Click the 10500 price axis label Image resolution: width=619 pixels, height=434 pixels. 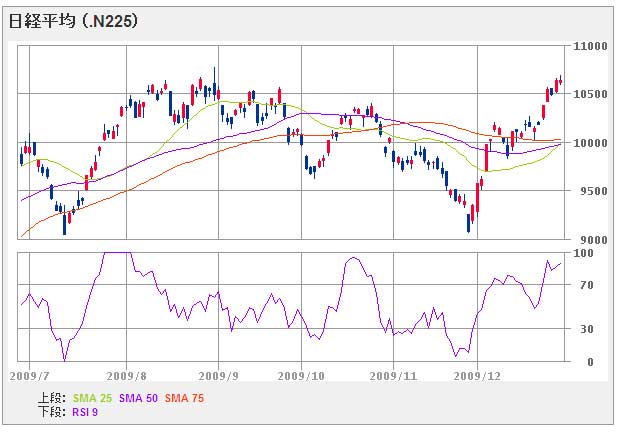coord(590,94)
